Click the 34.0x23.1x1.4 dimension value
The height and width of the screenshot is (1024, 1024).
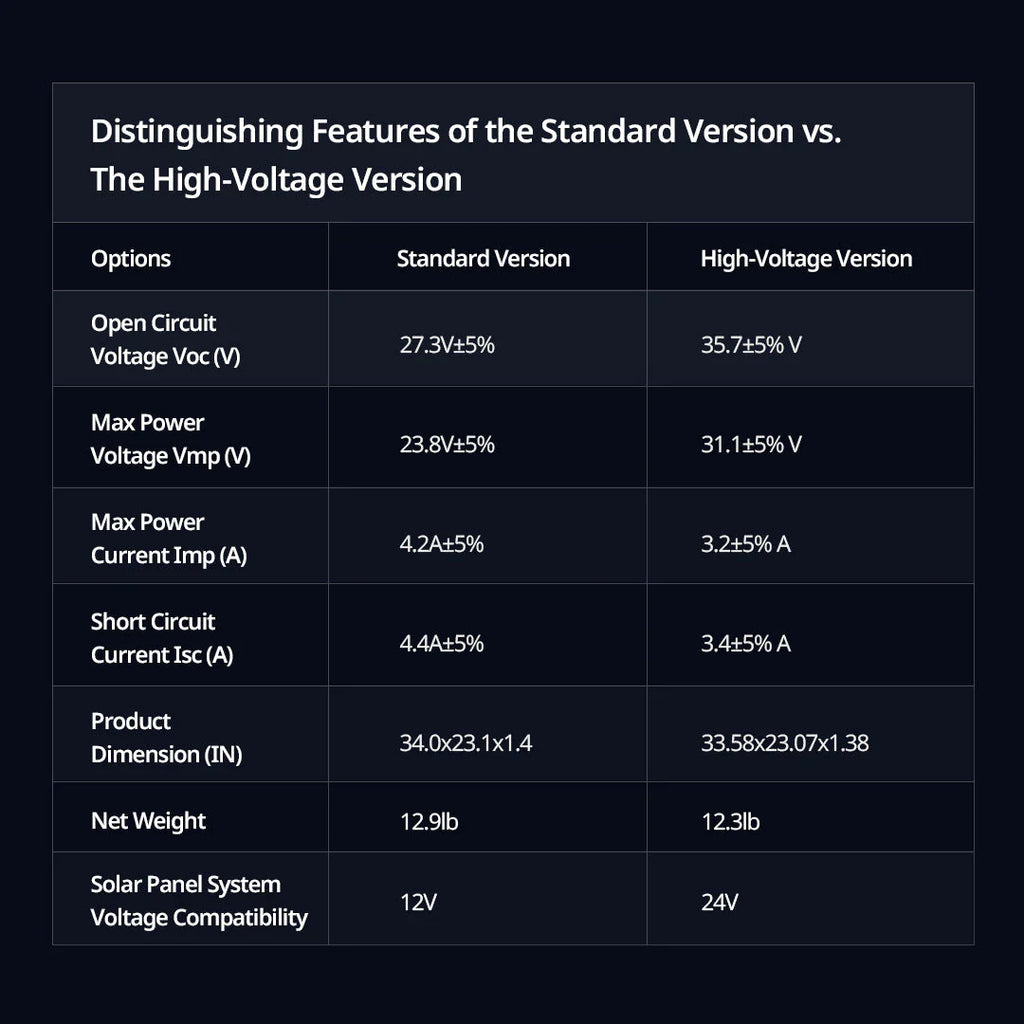tap(466, 743)
